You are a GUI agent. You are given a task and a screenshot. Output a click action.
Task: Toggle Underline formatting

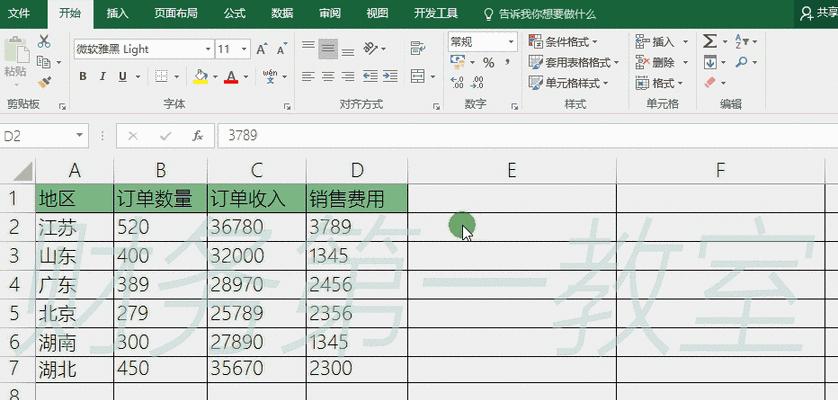122,76
